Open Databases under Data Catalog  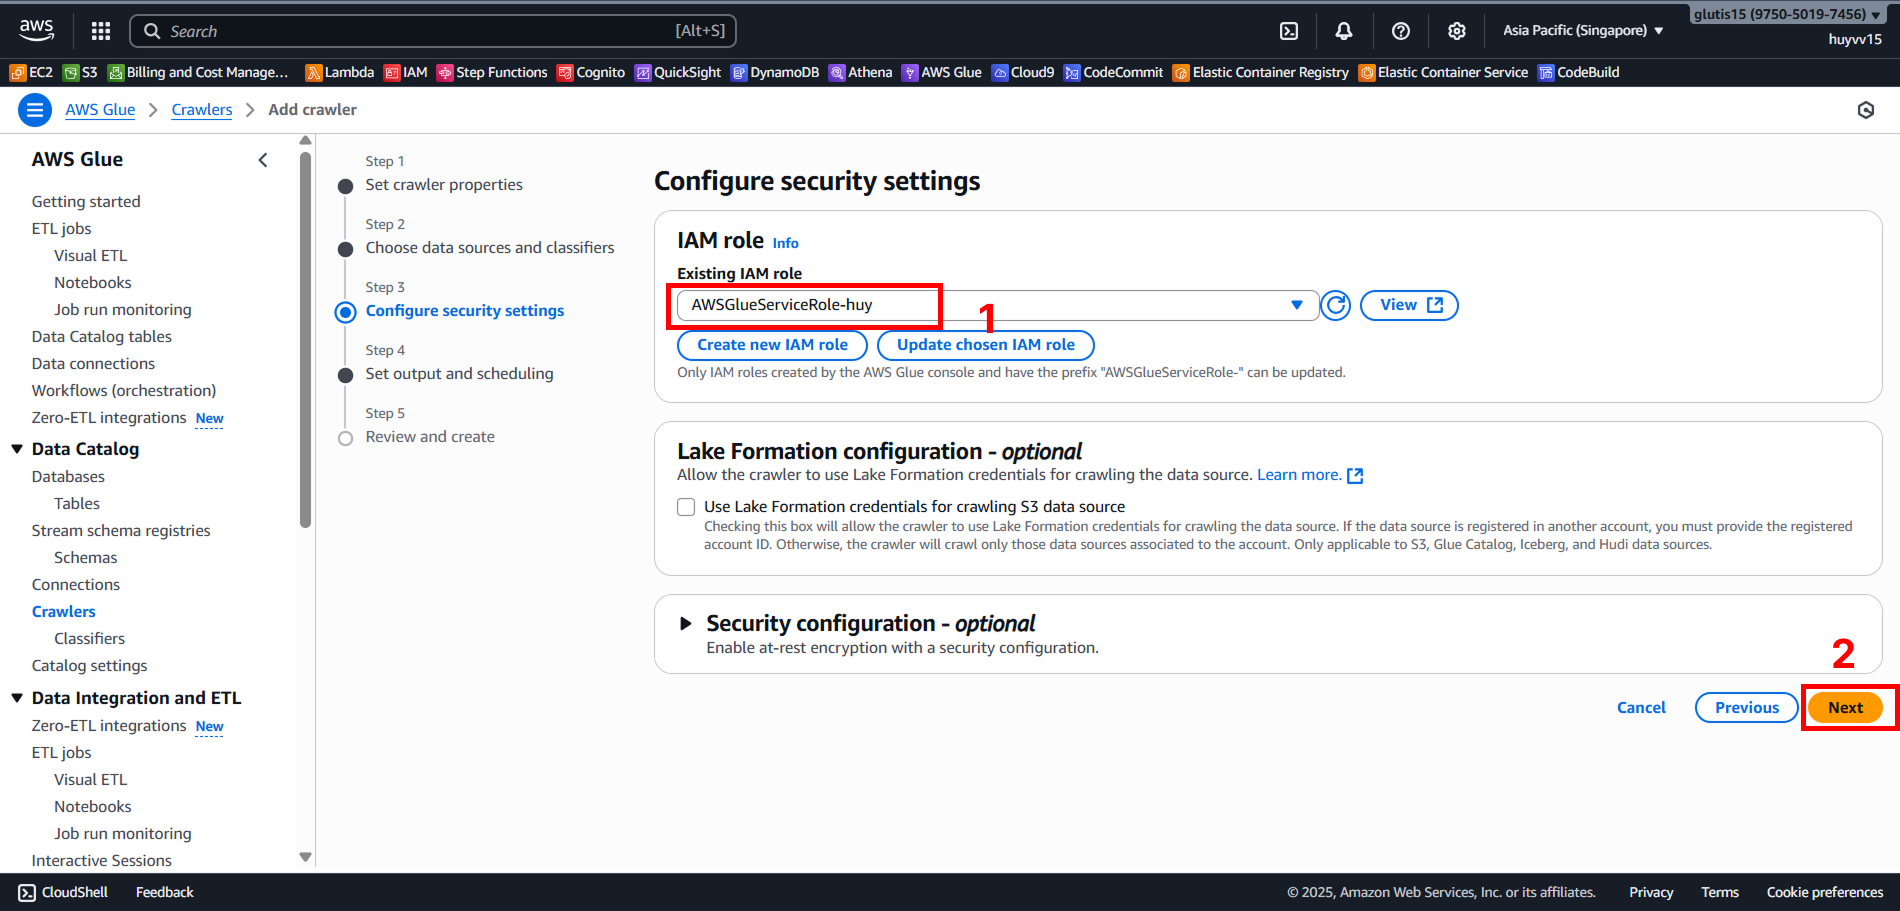[68, 477]
